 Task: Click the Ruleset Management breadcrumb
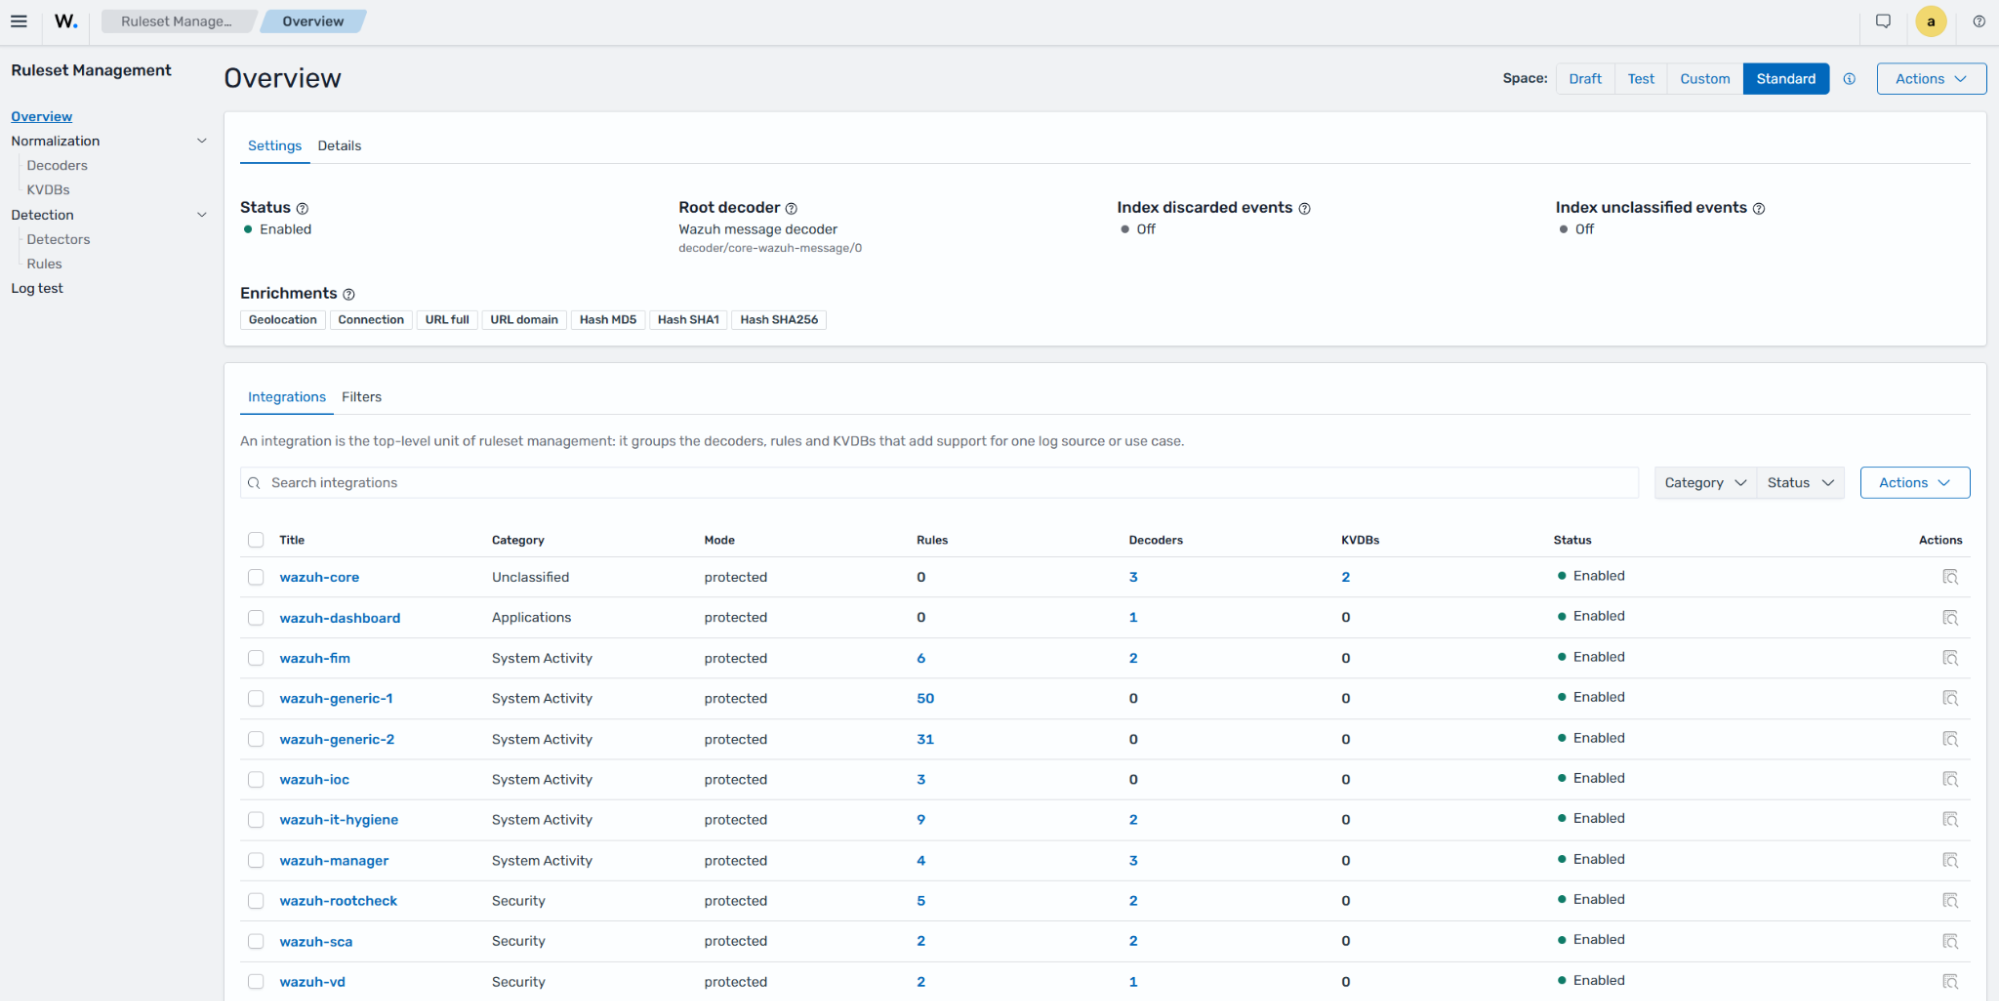click(x=176, y=21)
